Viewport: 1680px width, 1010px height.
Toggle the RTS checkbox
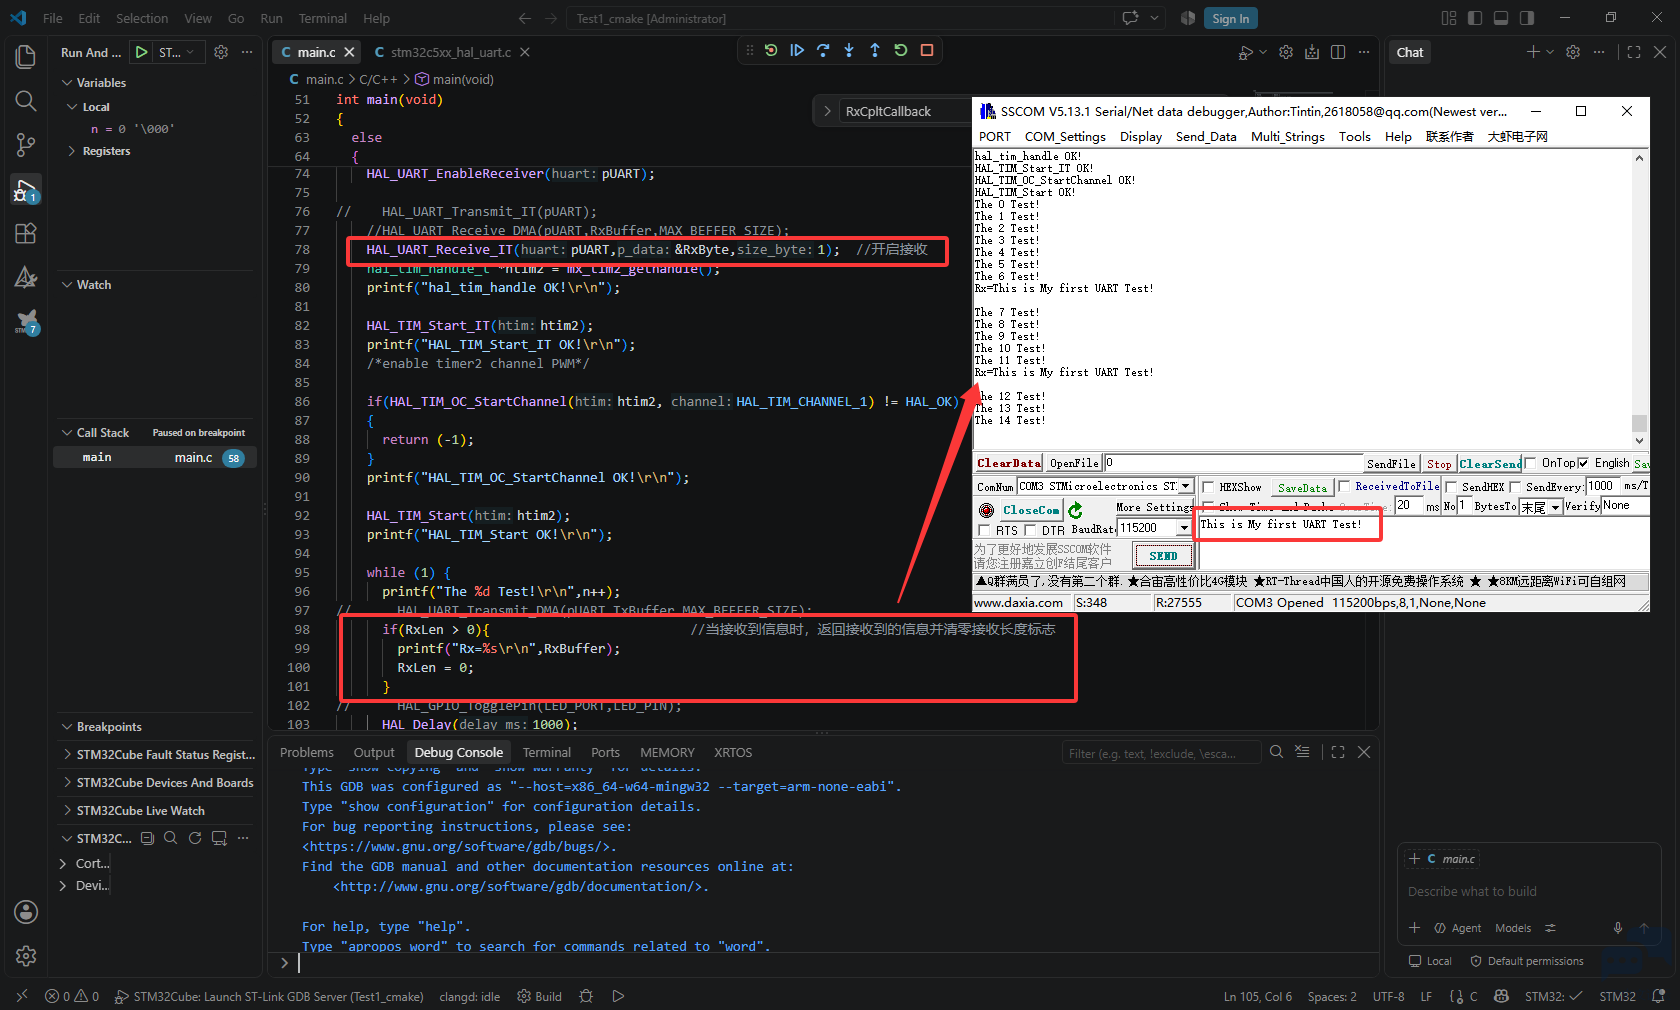(984, 530)
